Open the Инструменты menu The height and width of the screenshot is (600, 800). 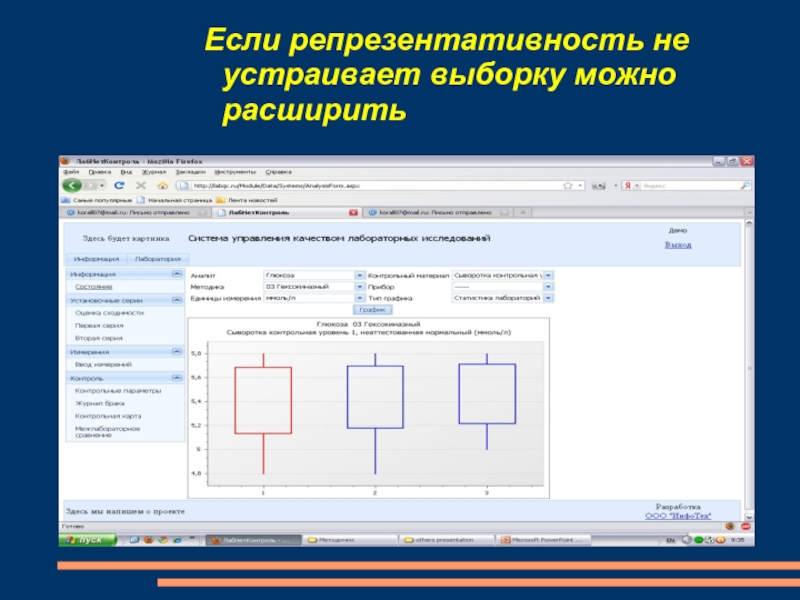[x=235, y=172]
